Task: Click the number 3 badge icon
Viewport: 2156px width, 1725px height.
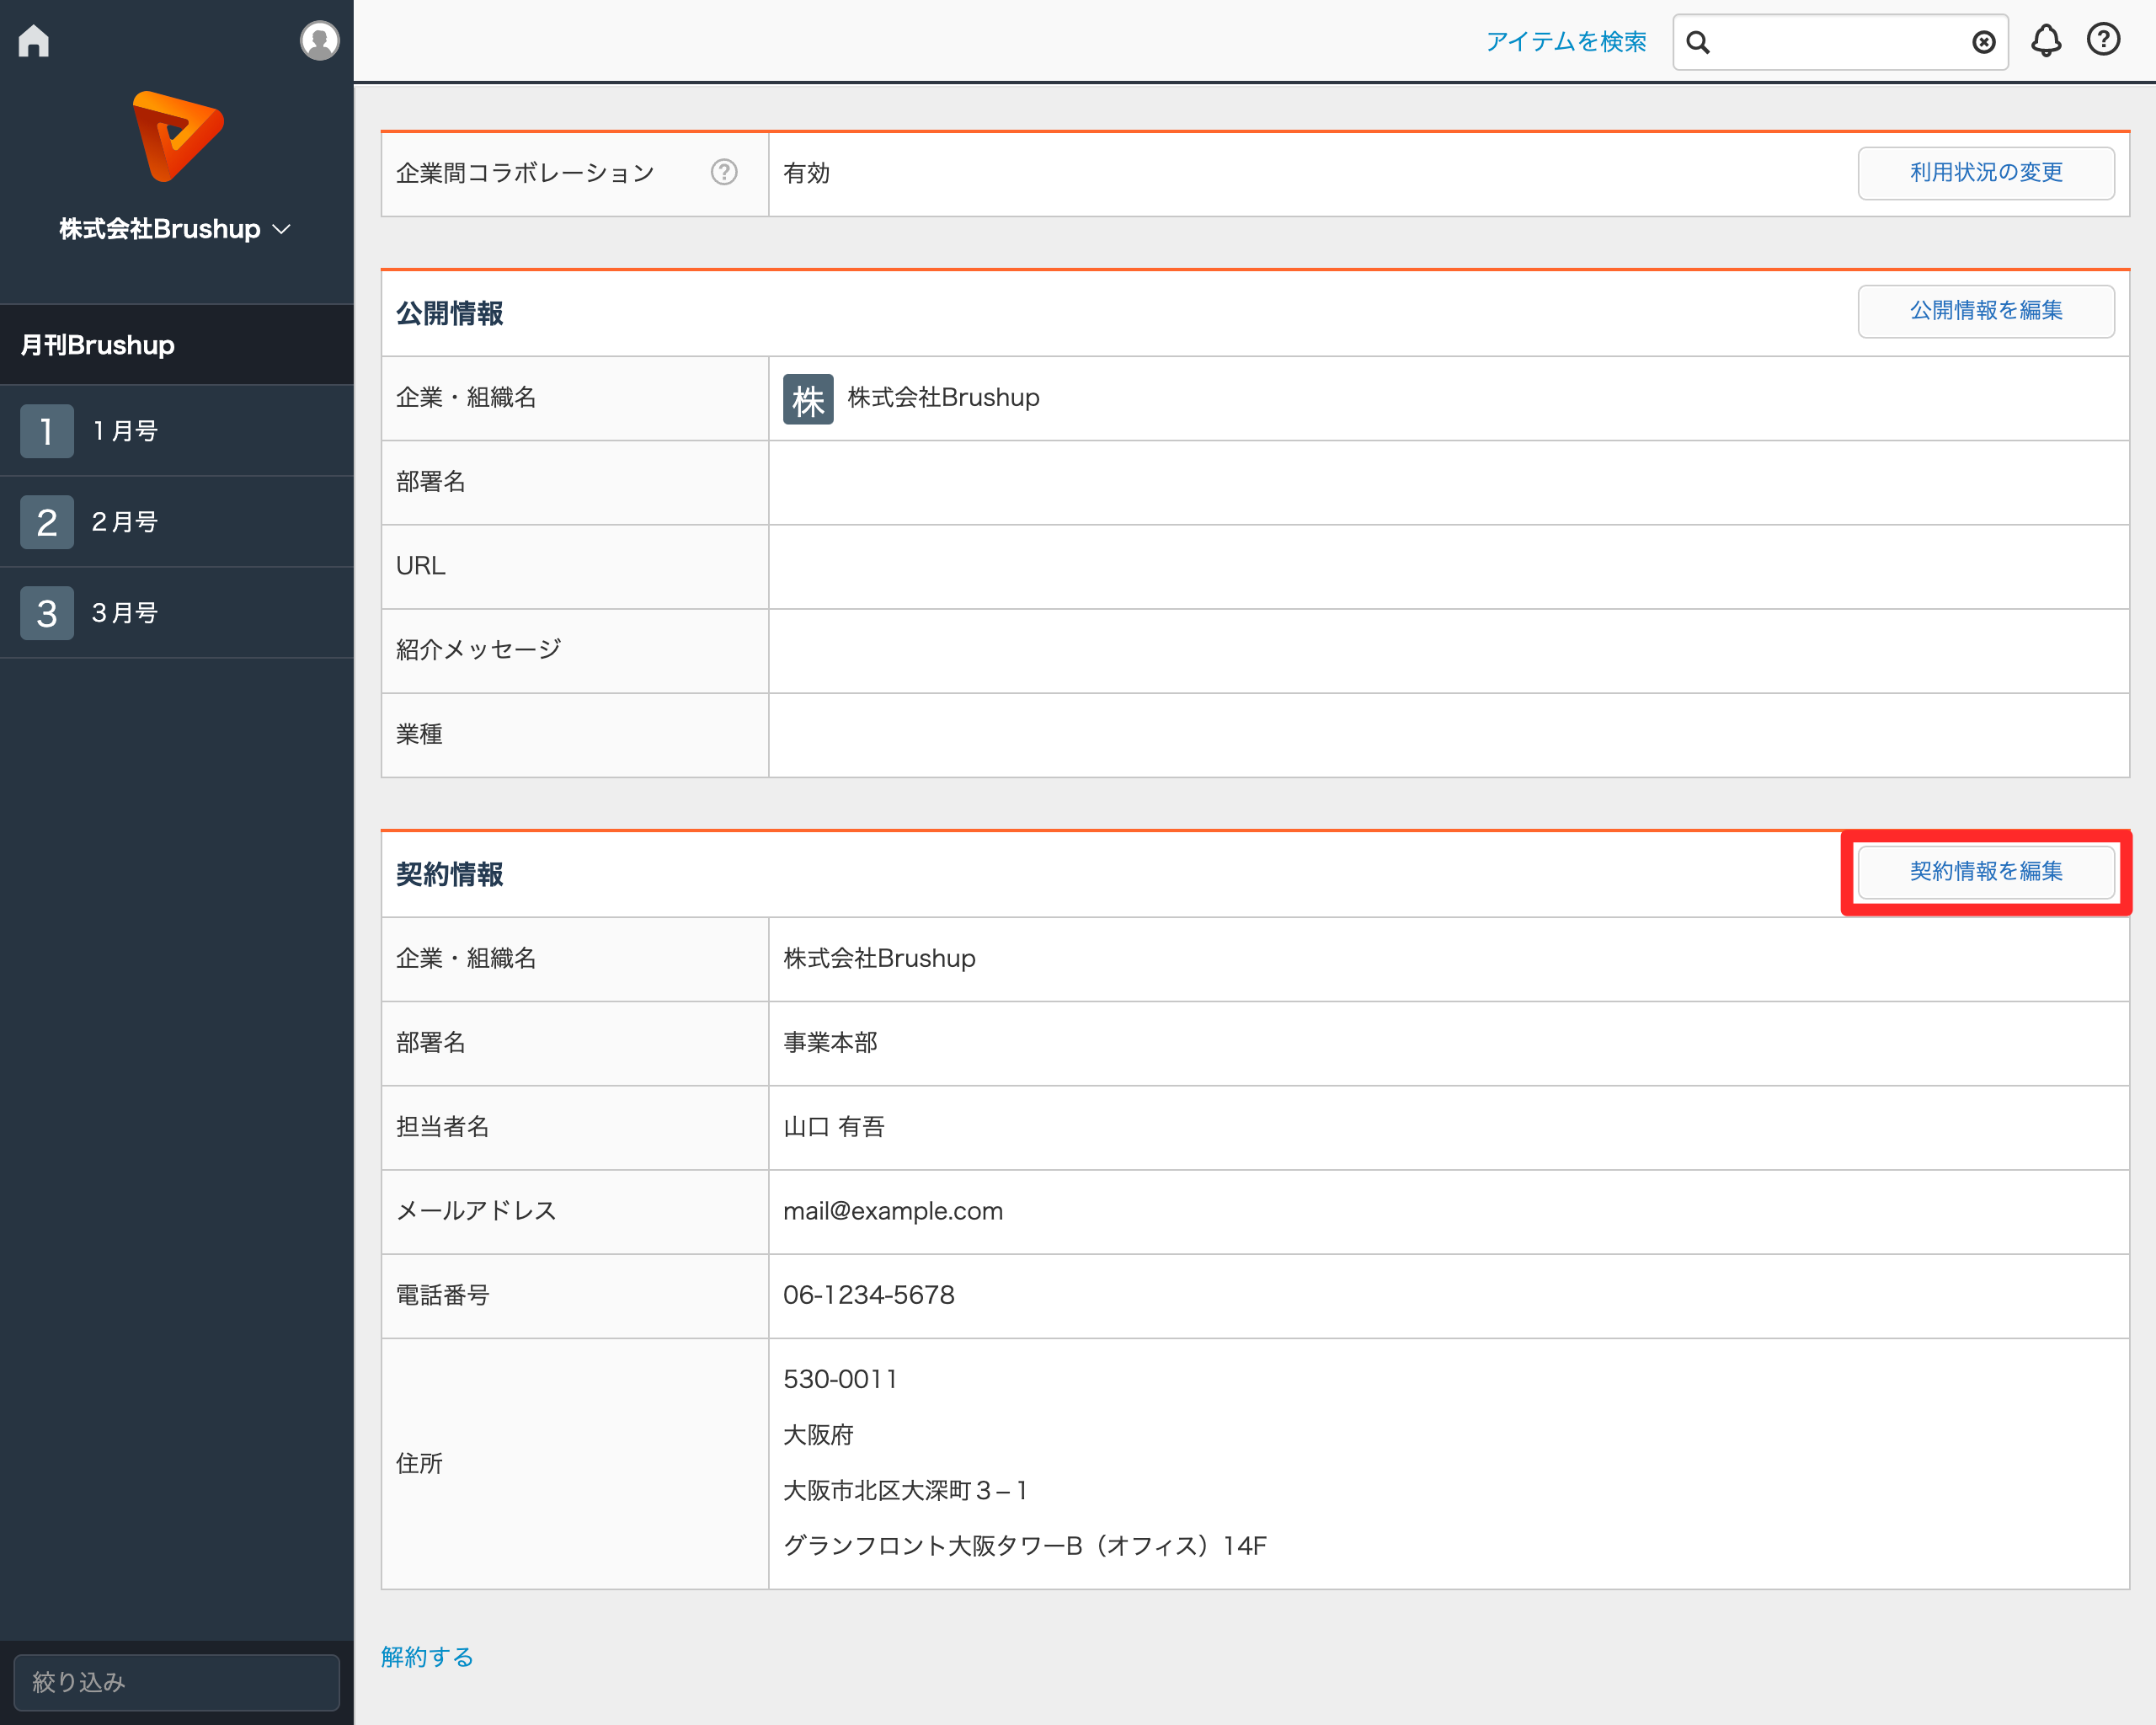Action: 47,613
